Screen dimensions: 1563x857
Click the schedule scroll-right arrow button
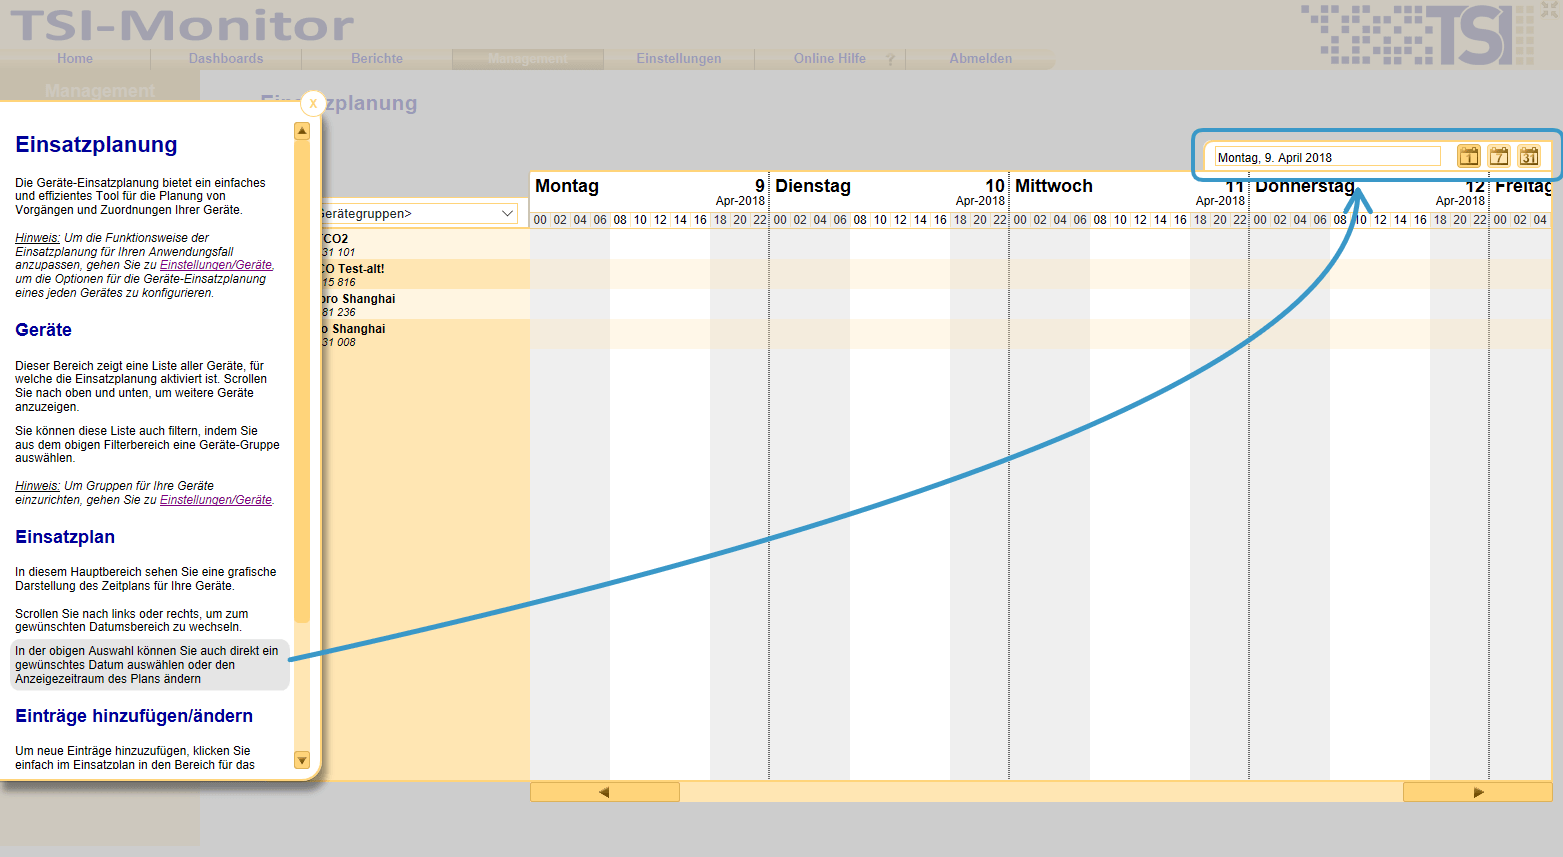(x=1478, y=792)
